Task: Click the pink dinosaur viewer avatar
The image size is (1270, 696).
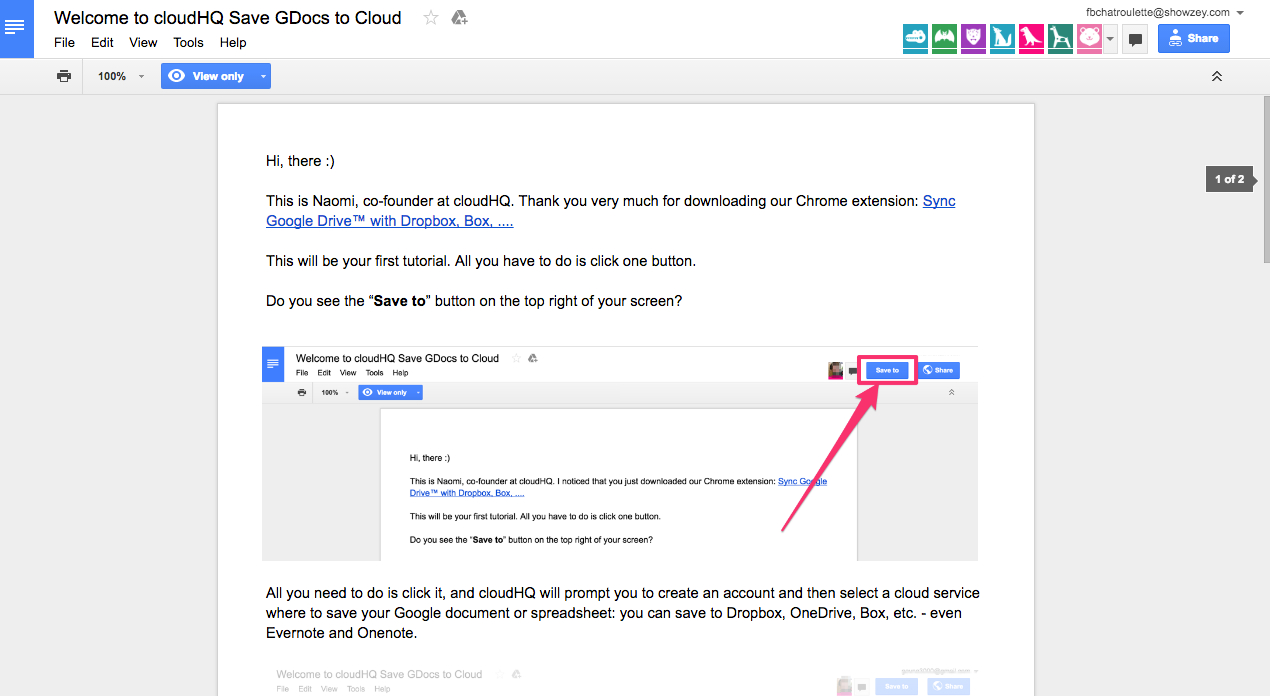Action: coord(1032,39)
